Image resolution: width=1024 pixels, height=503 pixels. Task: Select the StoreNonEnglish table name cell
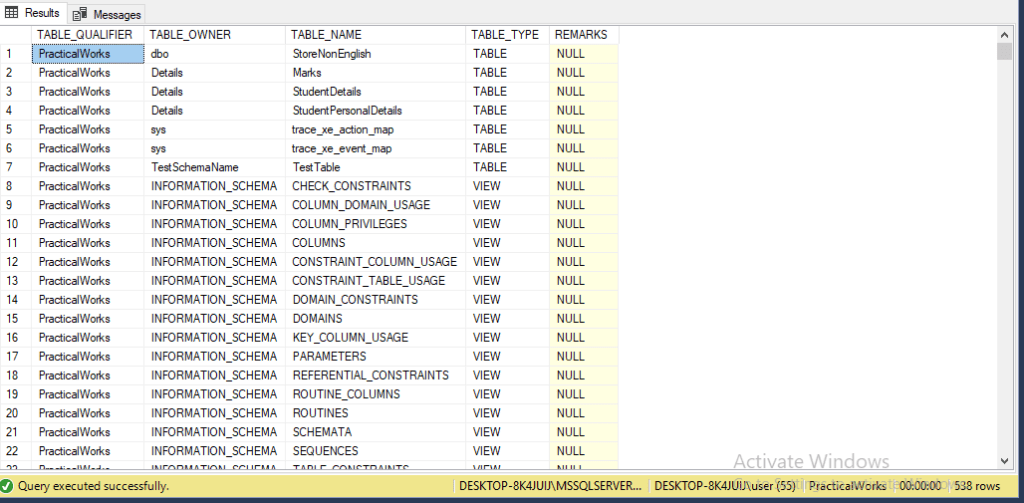tap(331, 53)
